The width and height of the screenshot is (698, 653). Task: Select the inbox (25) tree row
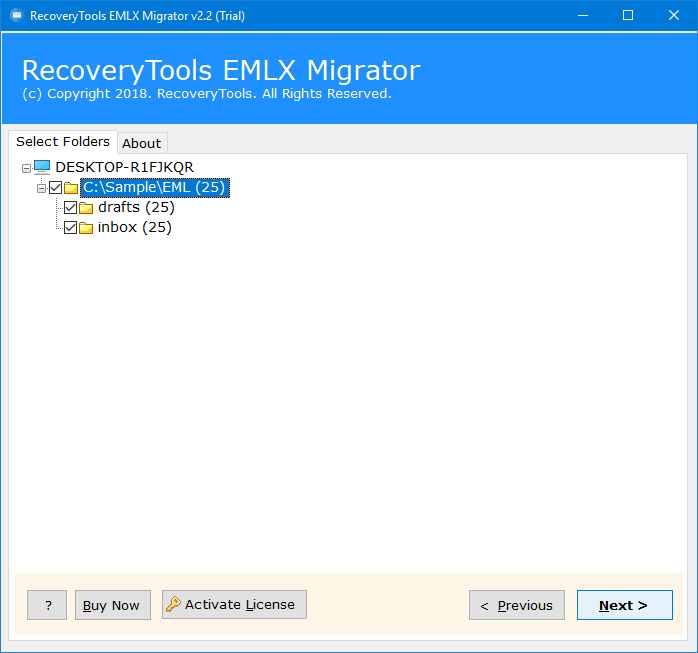[134, 227]
